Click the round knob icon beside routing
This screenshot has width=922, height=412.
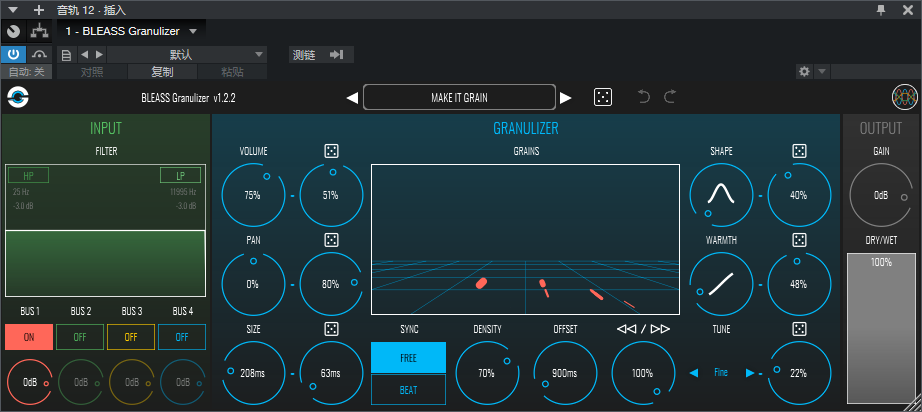click(x=14, y=31)
